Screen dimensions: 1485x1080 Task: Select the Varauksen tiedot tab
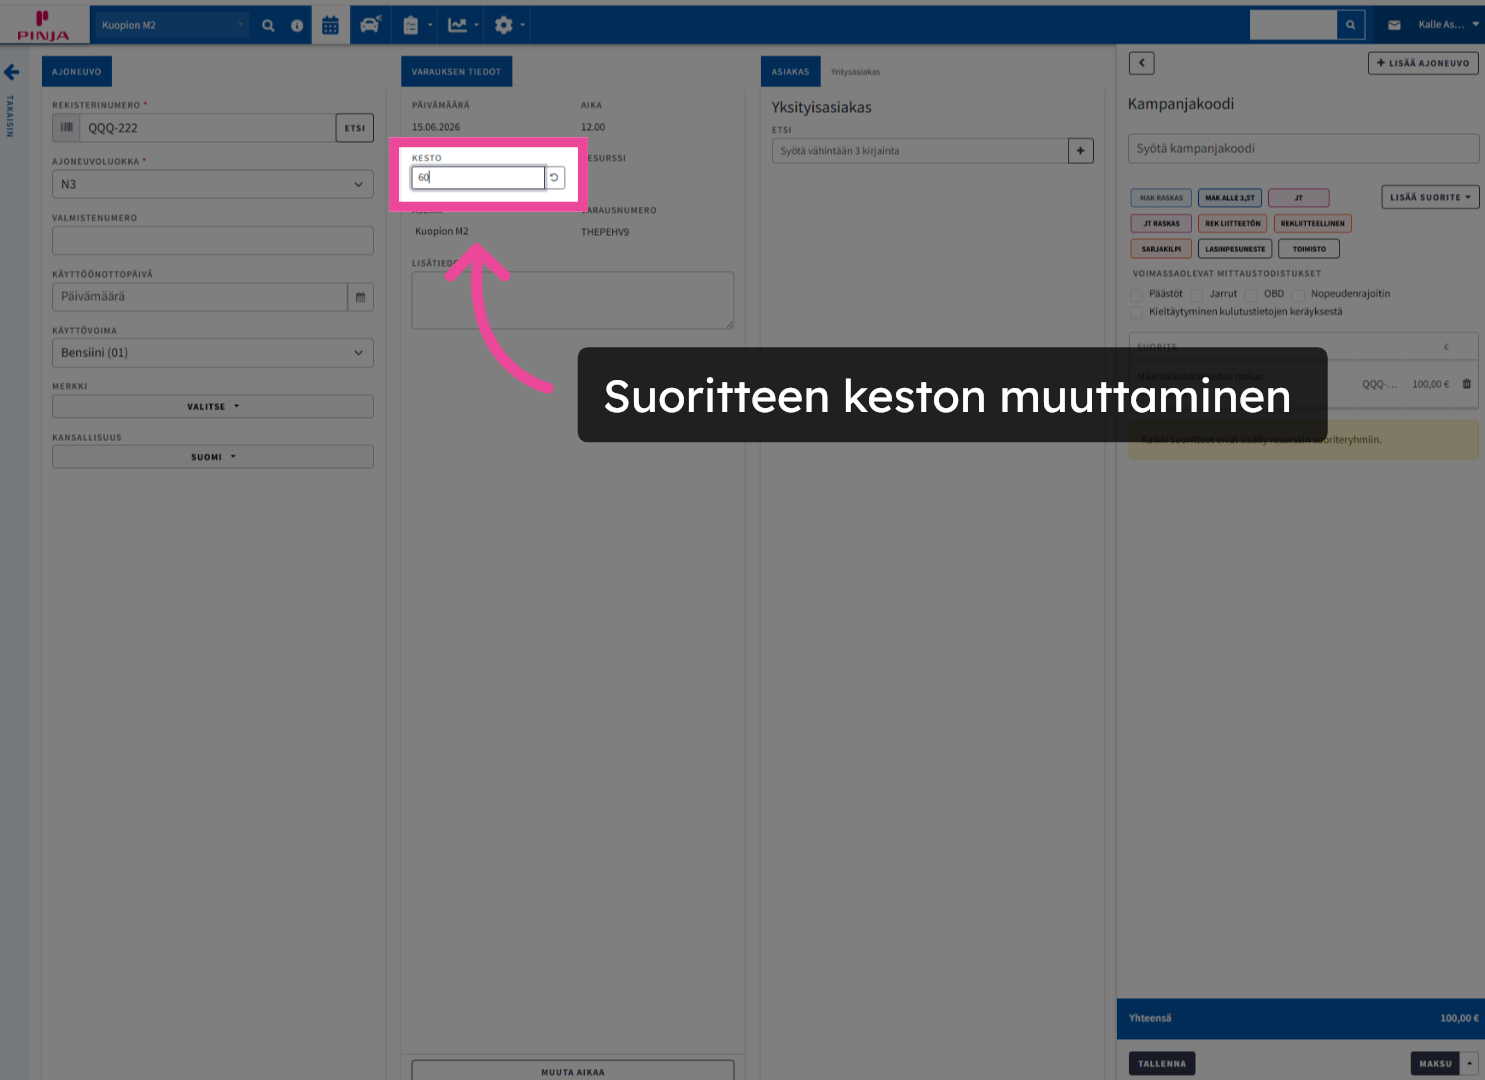pyautogui.click(x=456, y=72)
